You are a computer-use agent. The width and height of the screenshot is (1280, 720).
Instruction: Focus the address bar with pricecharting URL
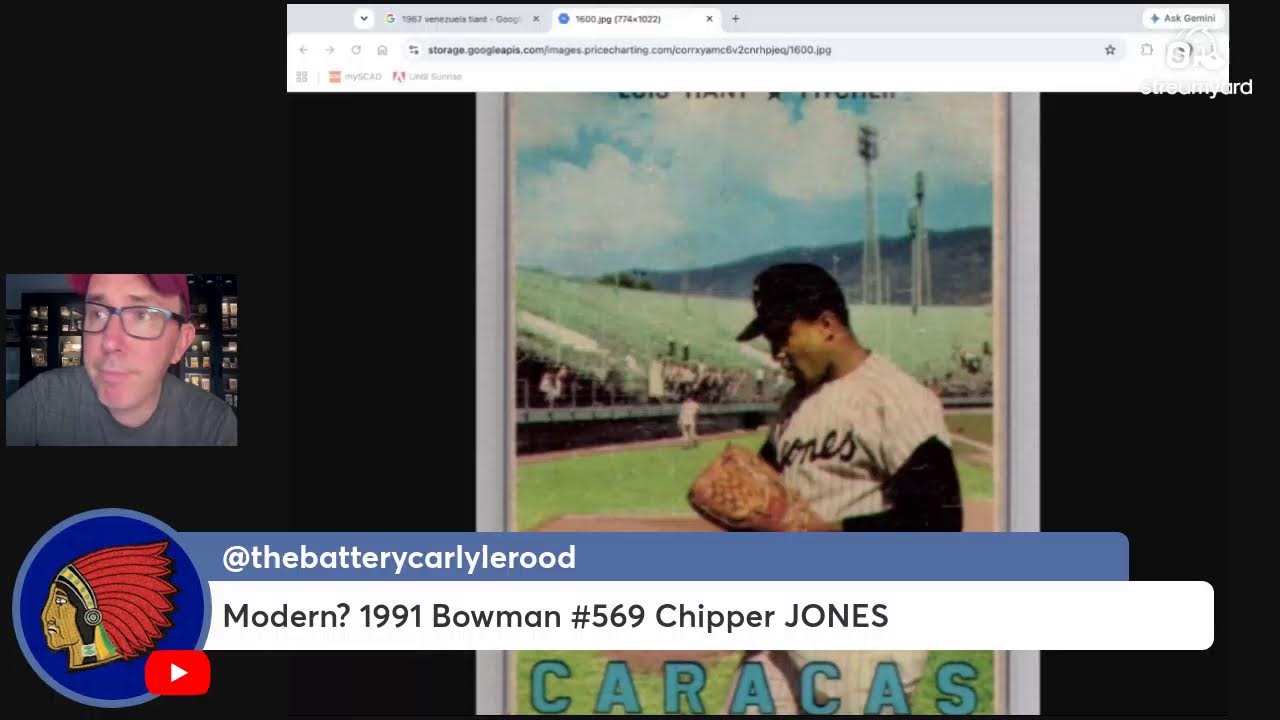pyautogui.click(x=762, y=49)
